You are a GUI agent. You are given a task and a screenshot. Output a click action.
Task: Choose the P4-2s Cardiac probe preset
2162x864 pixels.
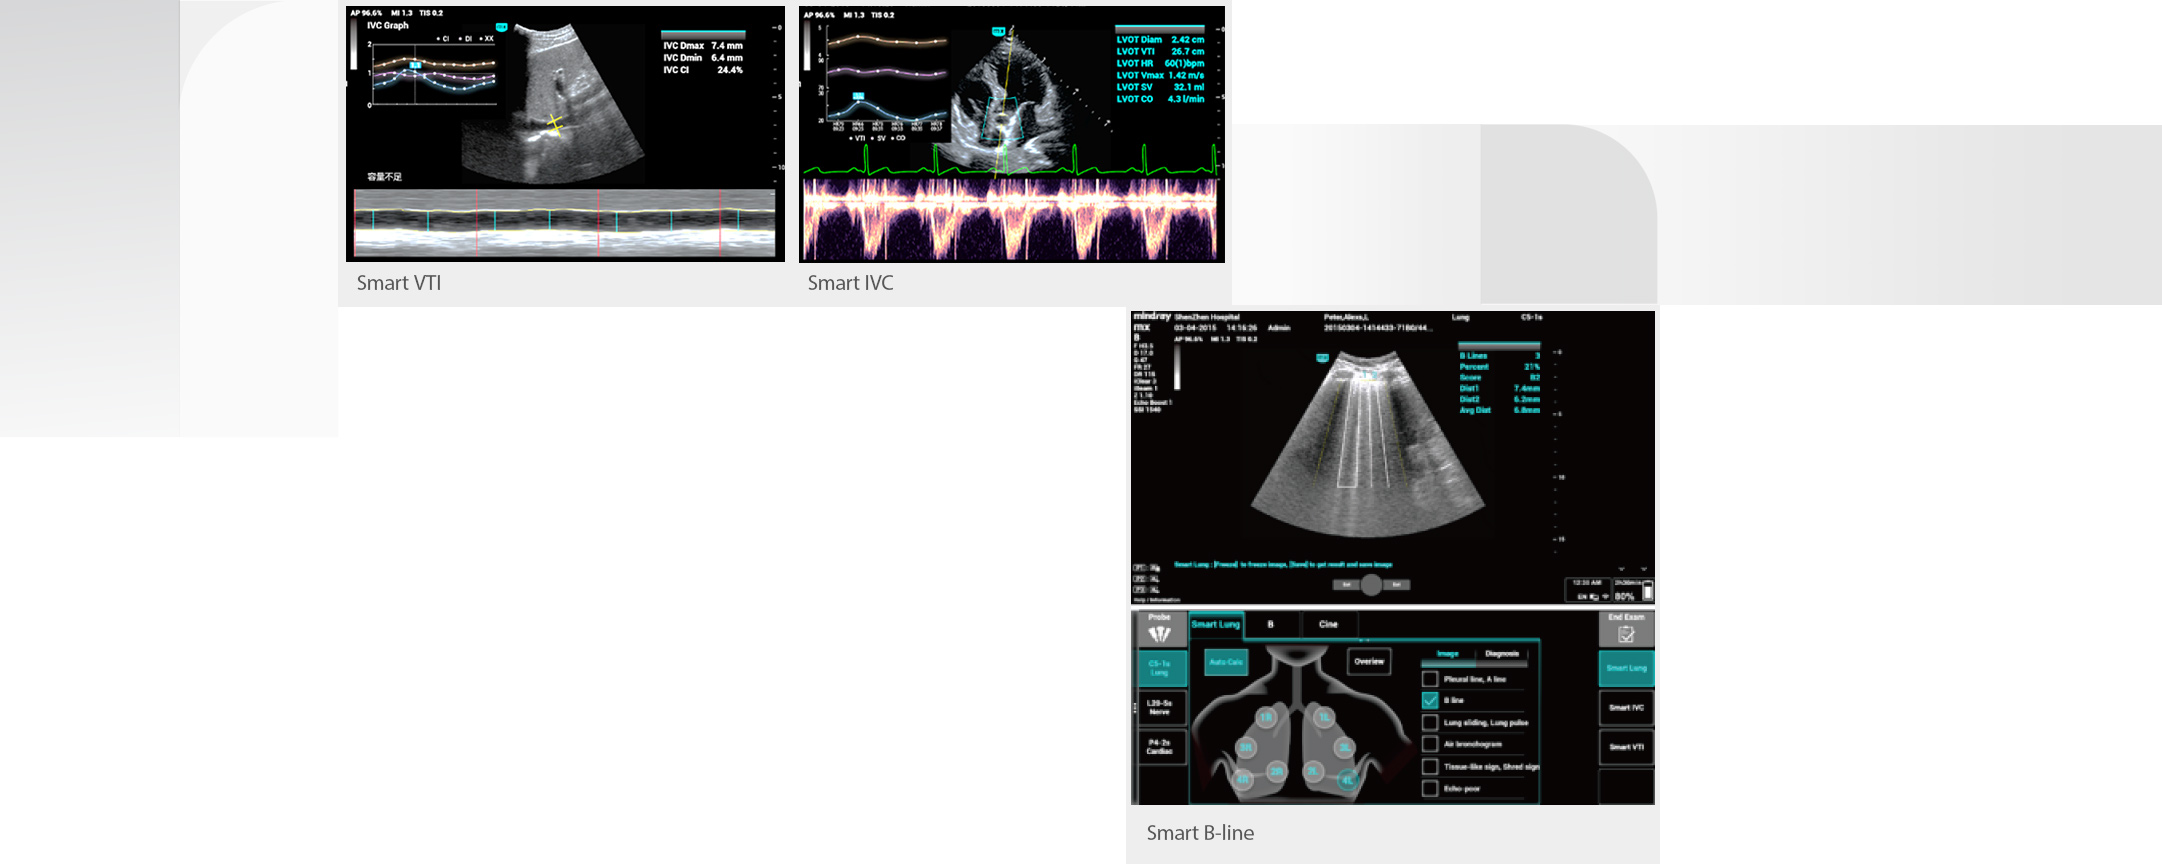point(1160,747)
